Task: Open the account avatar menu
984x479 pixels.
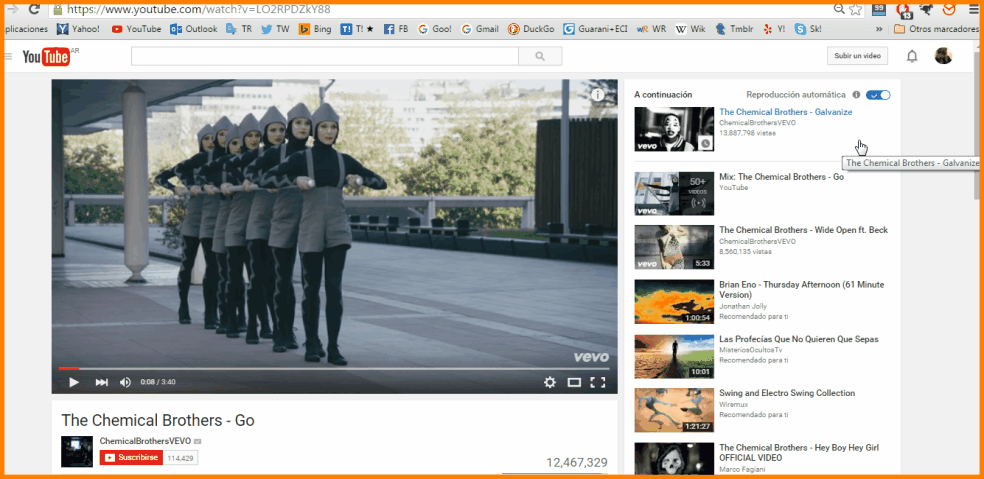Action: pos(943,56)
